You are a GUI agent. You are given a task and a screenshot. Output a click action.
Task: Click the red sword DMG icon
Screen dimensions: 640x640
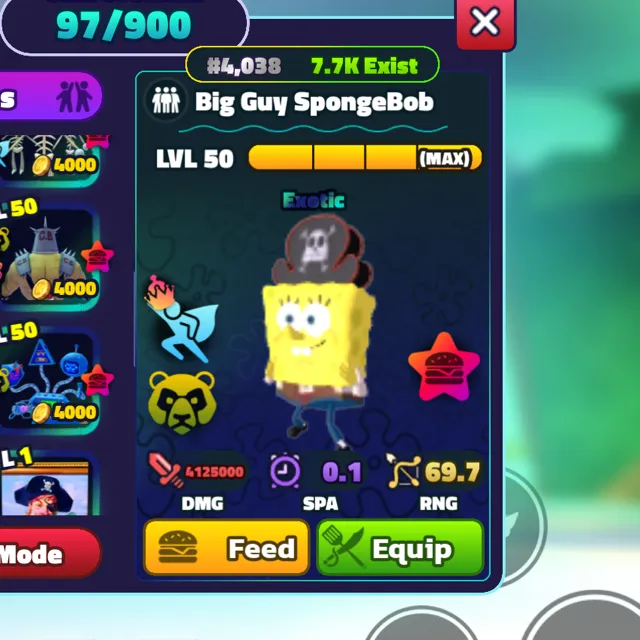[x=166, y=470]
